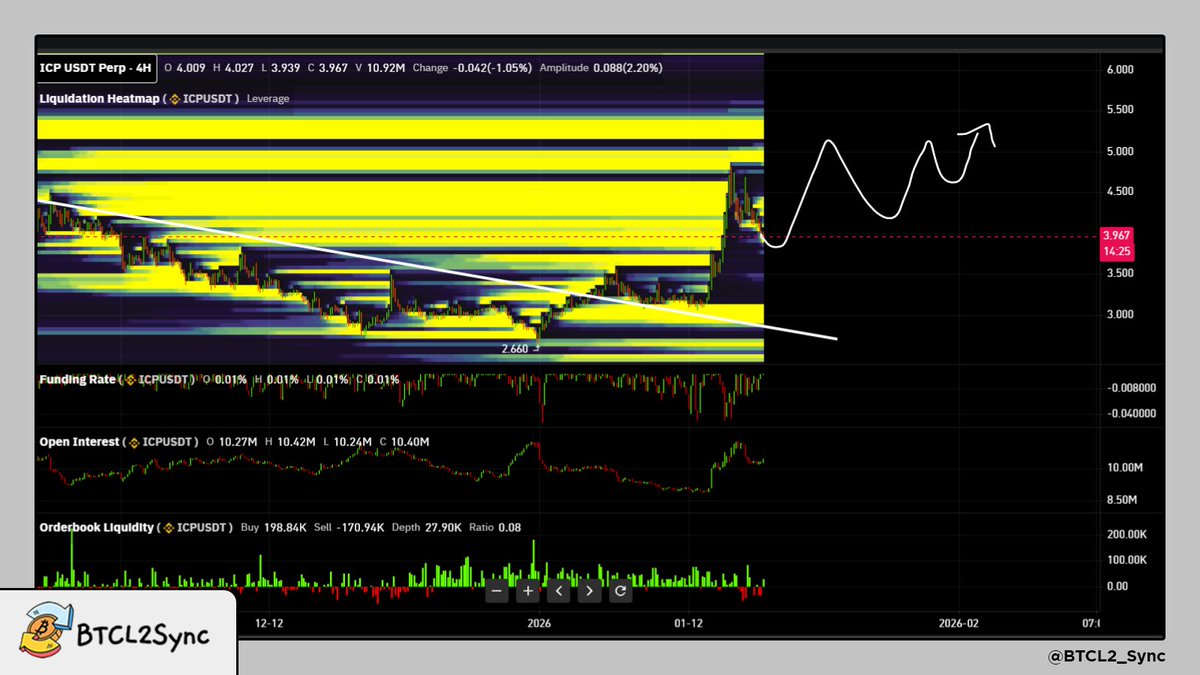
Task: Reset the chart view with refresh icon
Action: click(x=620, y=591)
